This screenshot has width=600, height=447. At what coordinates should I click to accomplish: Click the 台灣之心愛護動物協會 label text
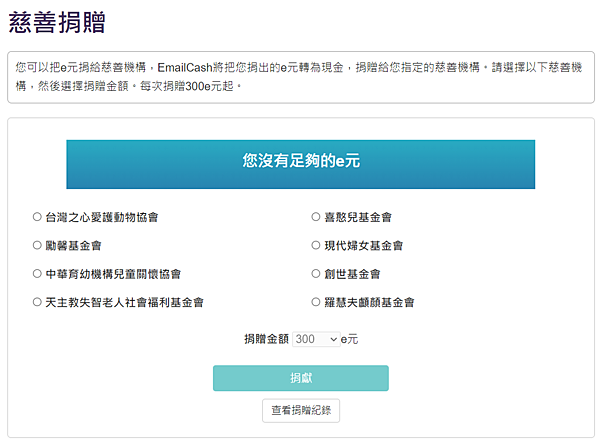click(x=102, y=217)
